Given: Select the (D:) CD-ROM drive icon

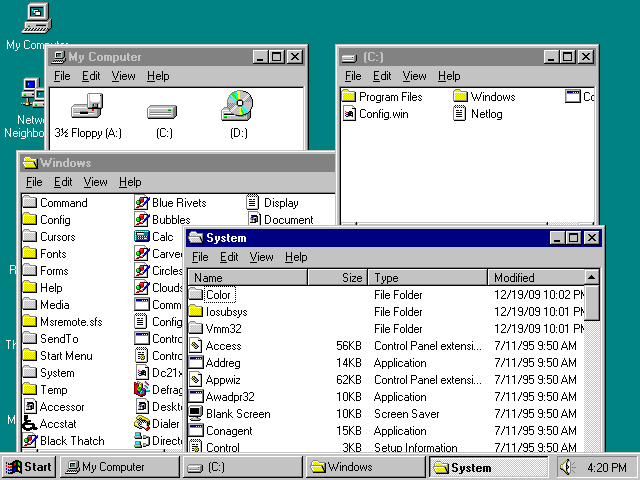Looking at the screenshot, I should tap(237, 106).
